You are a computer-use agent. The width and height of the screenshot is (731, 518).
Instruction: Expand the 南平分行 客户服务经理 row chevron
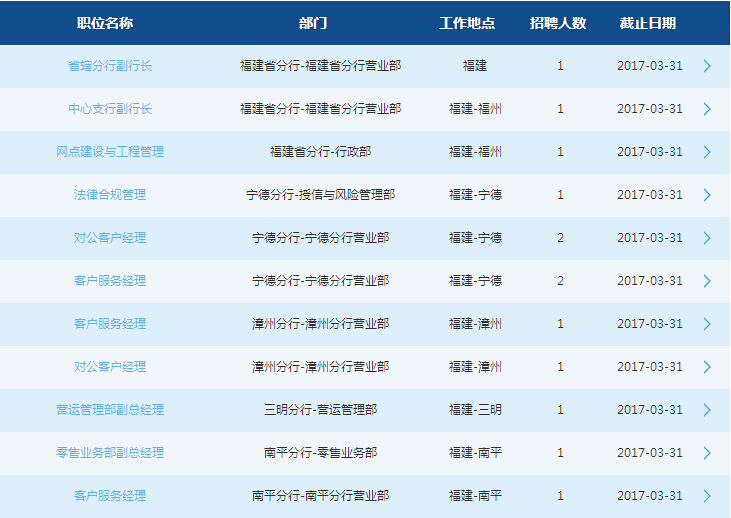pos(707,496)
